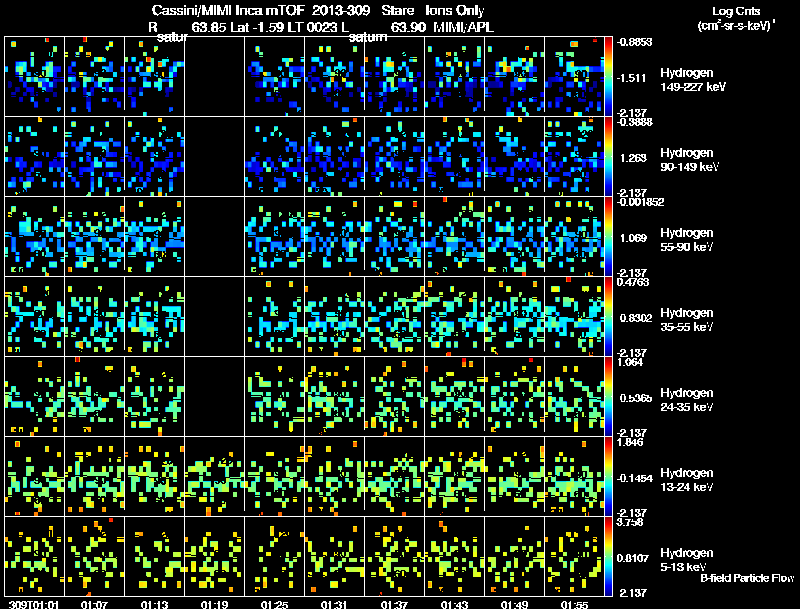Click the 01:31 time axis label
The width and height of the screenshot is (800, 609).
[x=334, y=604]
